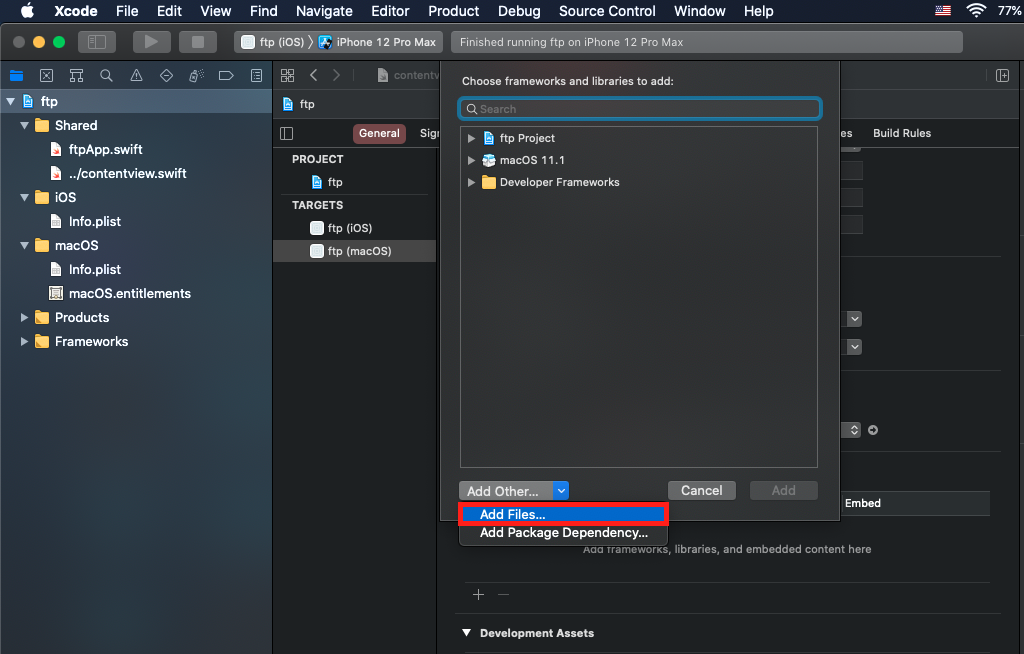
Task: Open the US input source flag menu
Action: pyautogui.click(x=943, y=10)
